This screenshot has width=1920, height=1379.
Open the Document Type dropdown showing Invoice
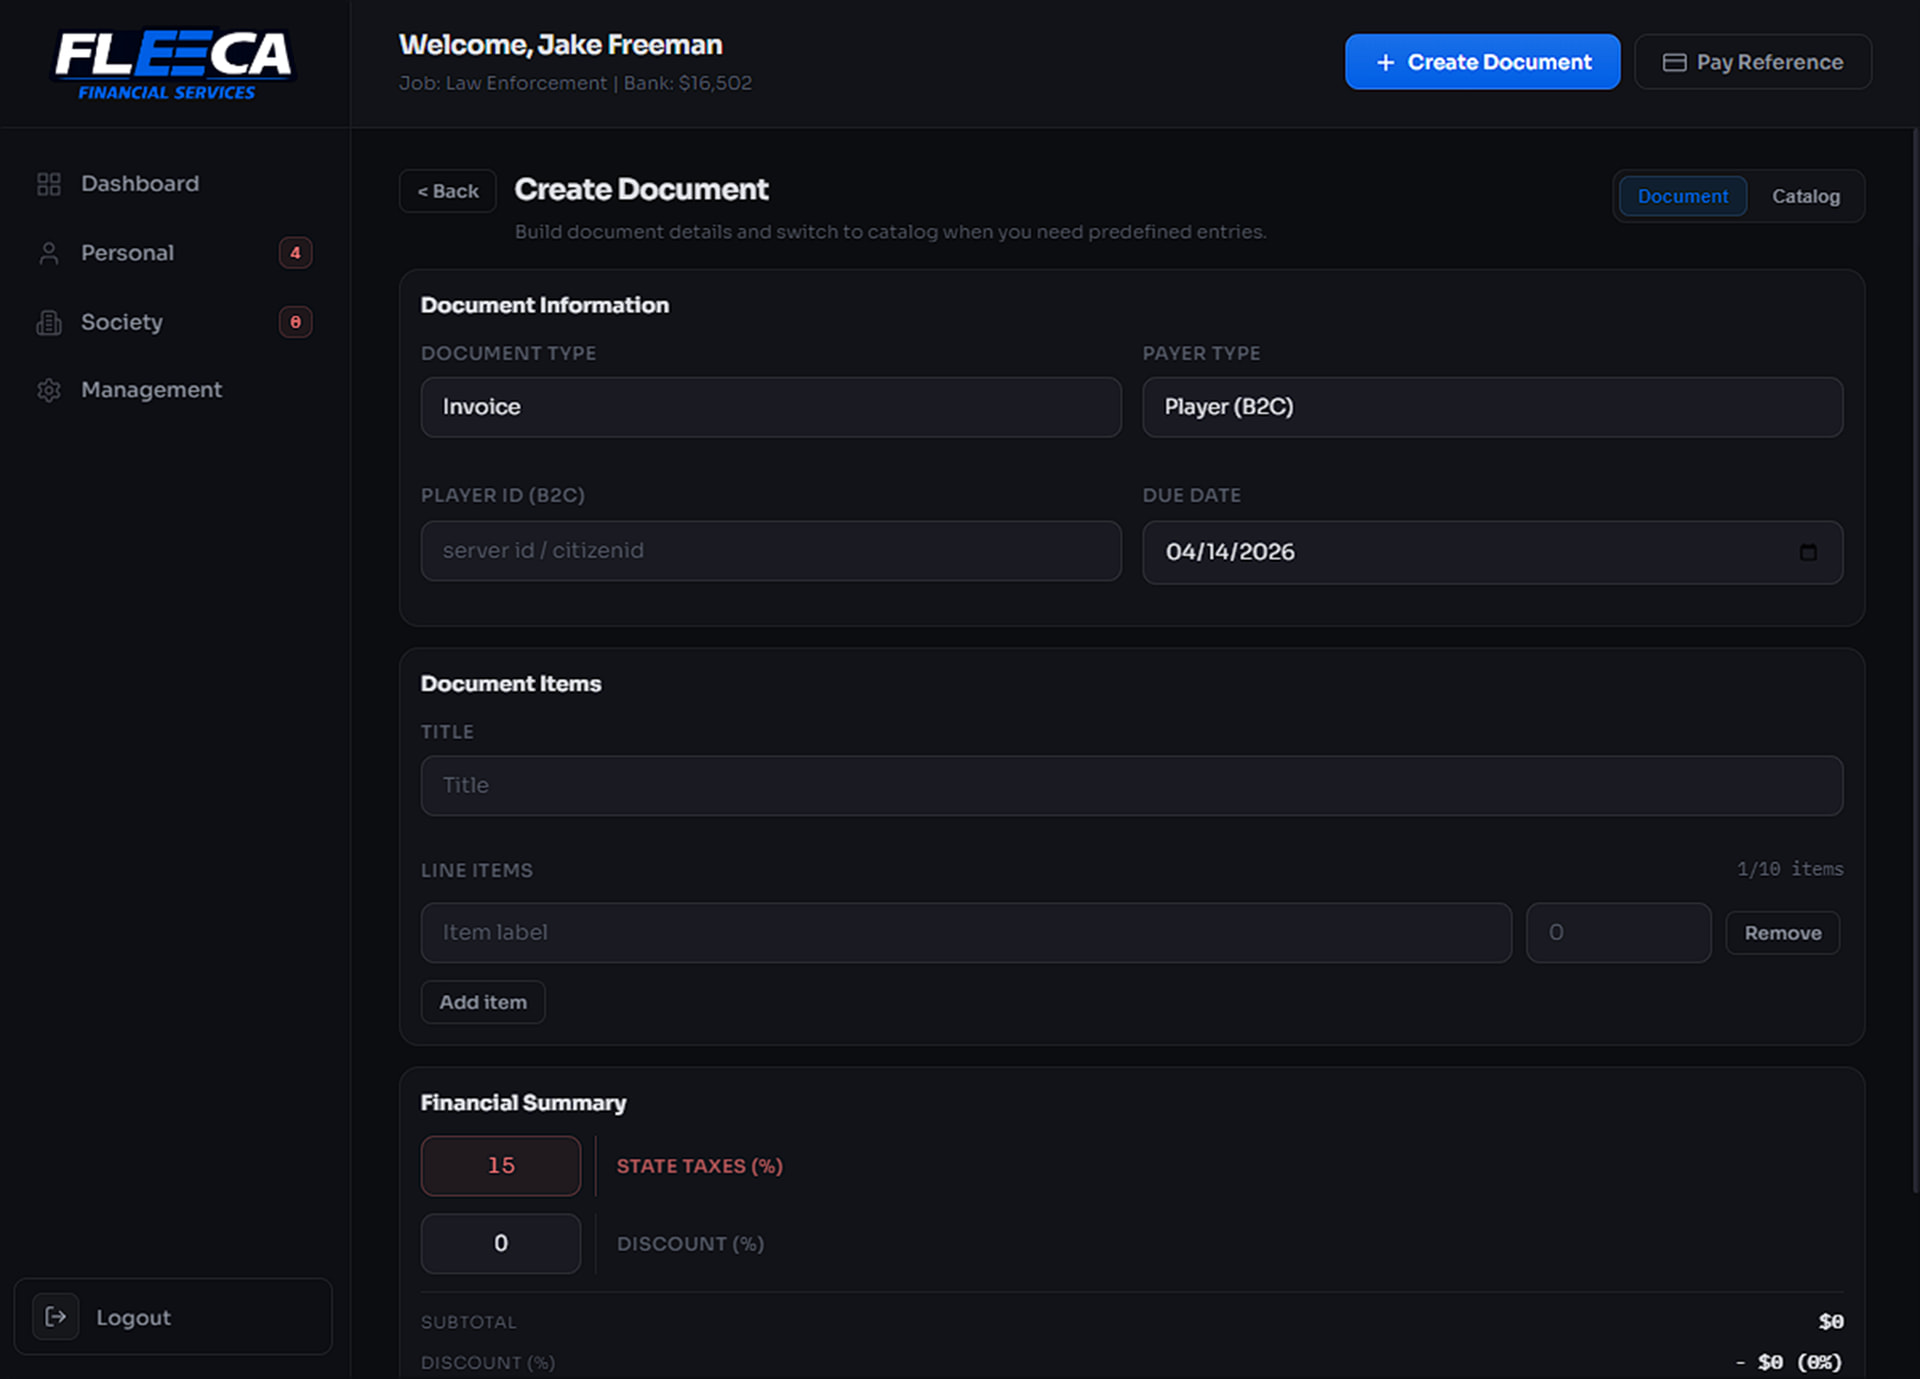click(x=770, y=407)
